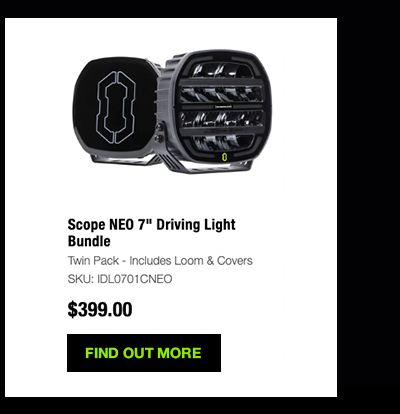Click the outlined logo on the black cover
Image resolution: width=400 pixels, height=414 pixels.
116,107
